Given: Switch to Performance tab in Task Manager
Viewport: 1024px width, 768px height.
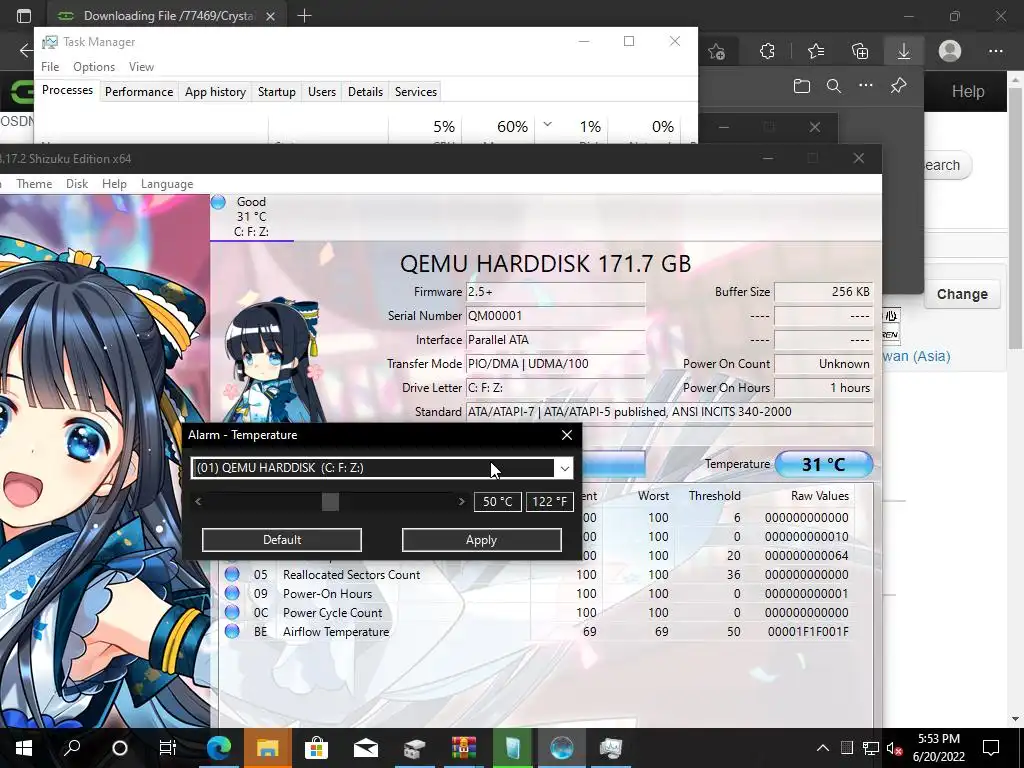Looking at the screenshot, I should click(138, 91).
